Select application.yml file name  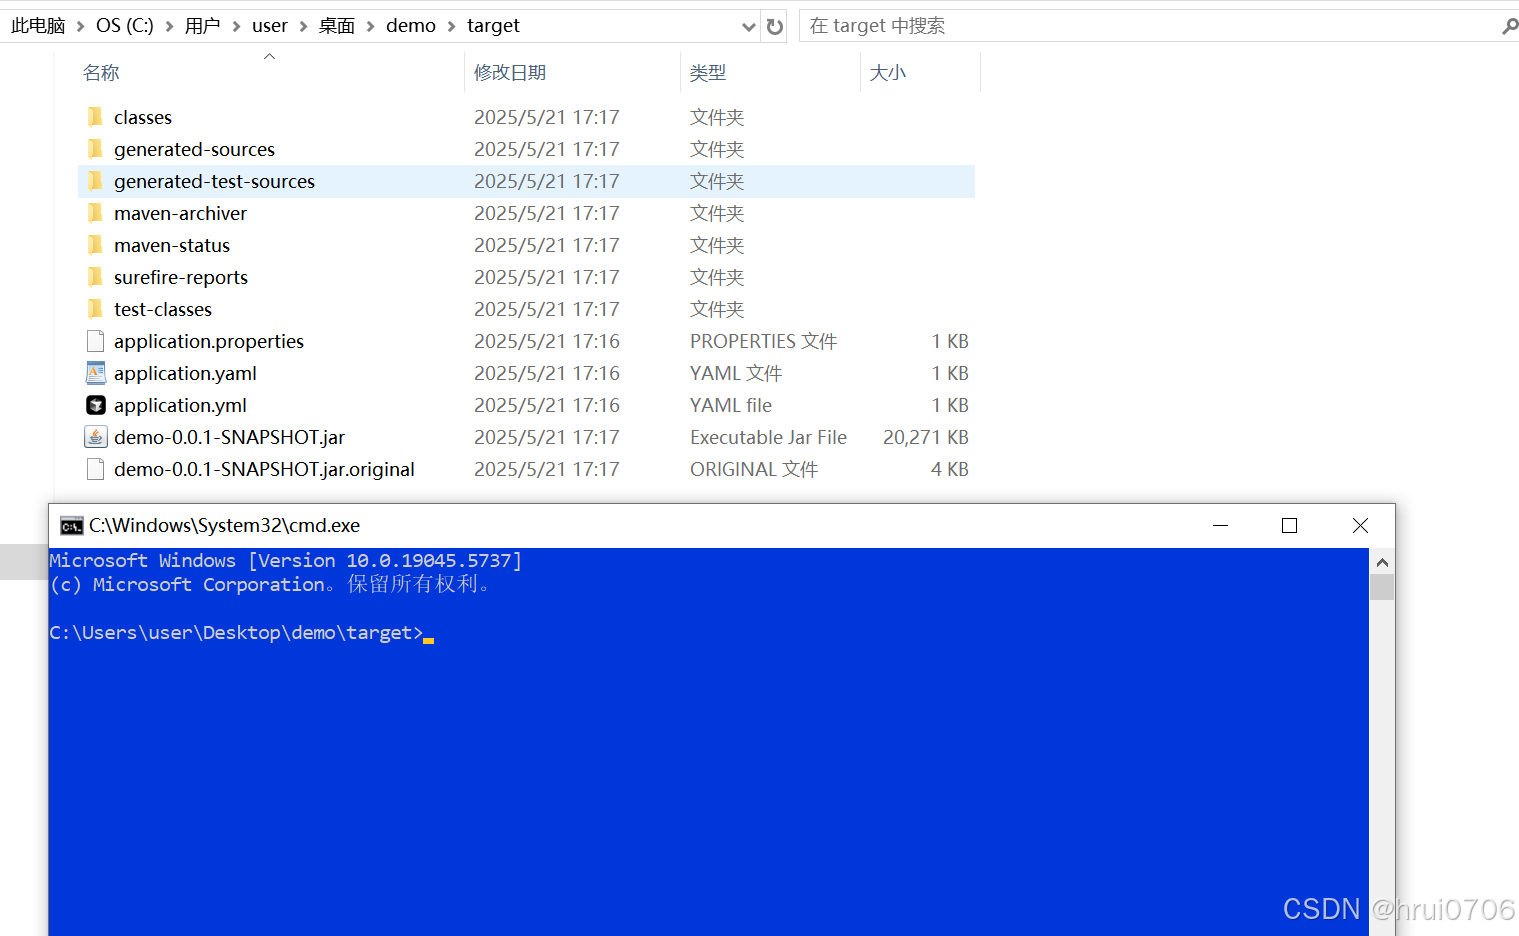click(x=180, y=405)
